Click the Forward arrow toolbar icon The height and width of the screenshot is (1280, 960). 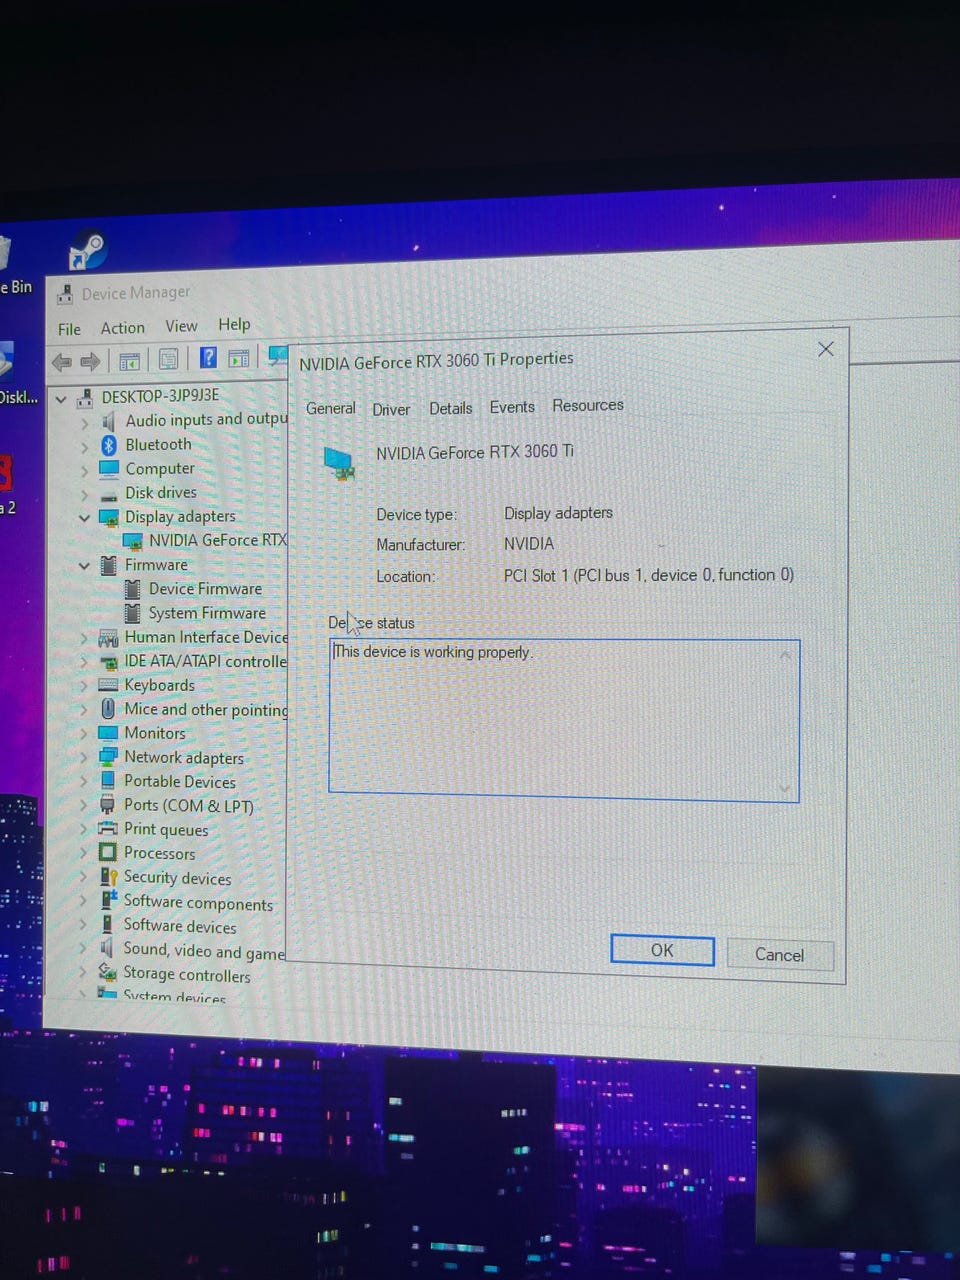[x=90, y=361]
